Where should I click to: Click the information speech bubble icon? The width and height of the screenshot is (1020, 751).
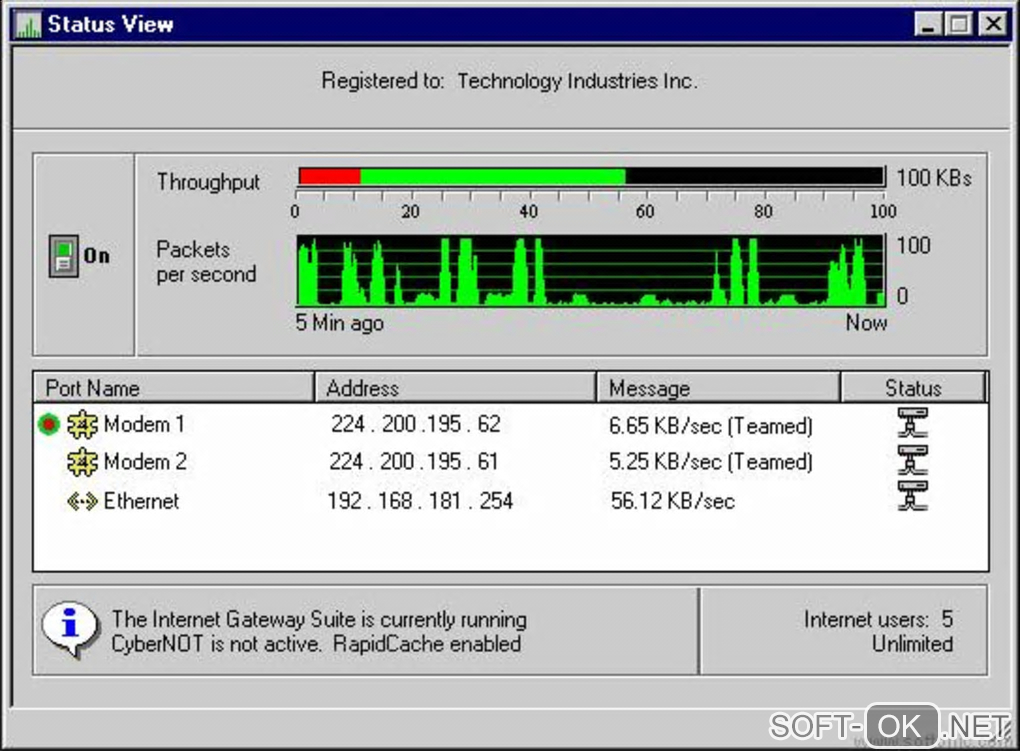point(70,628)
